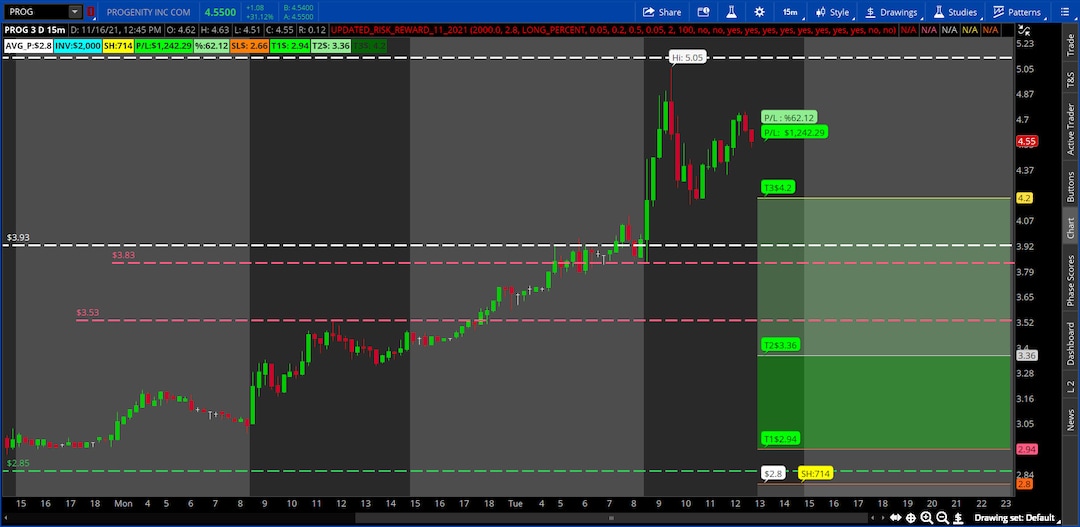This screenshot has height=527, width=1080.
Task: Switch to the Trade side tab
Action: tap(1070, 43)
